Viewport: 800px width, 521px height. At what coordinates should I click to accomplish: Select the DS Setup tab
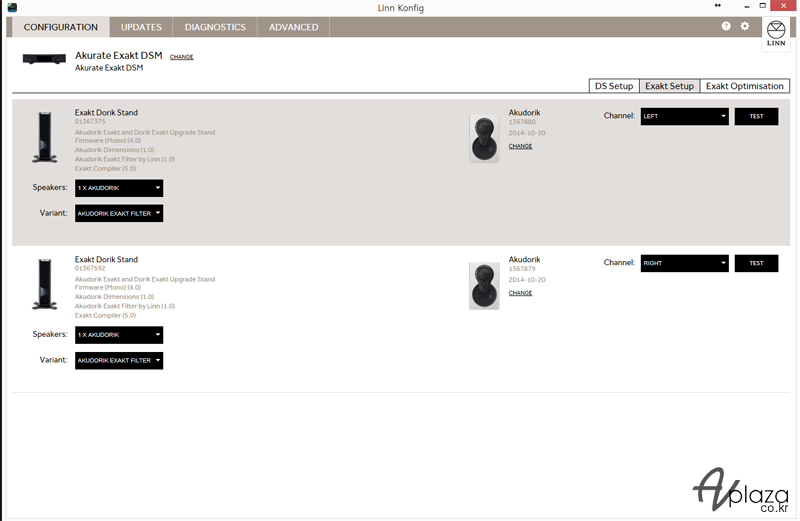coord(614,86)
